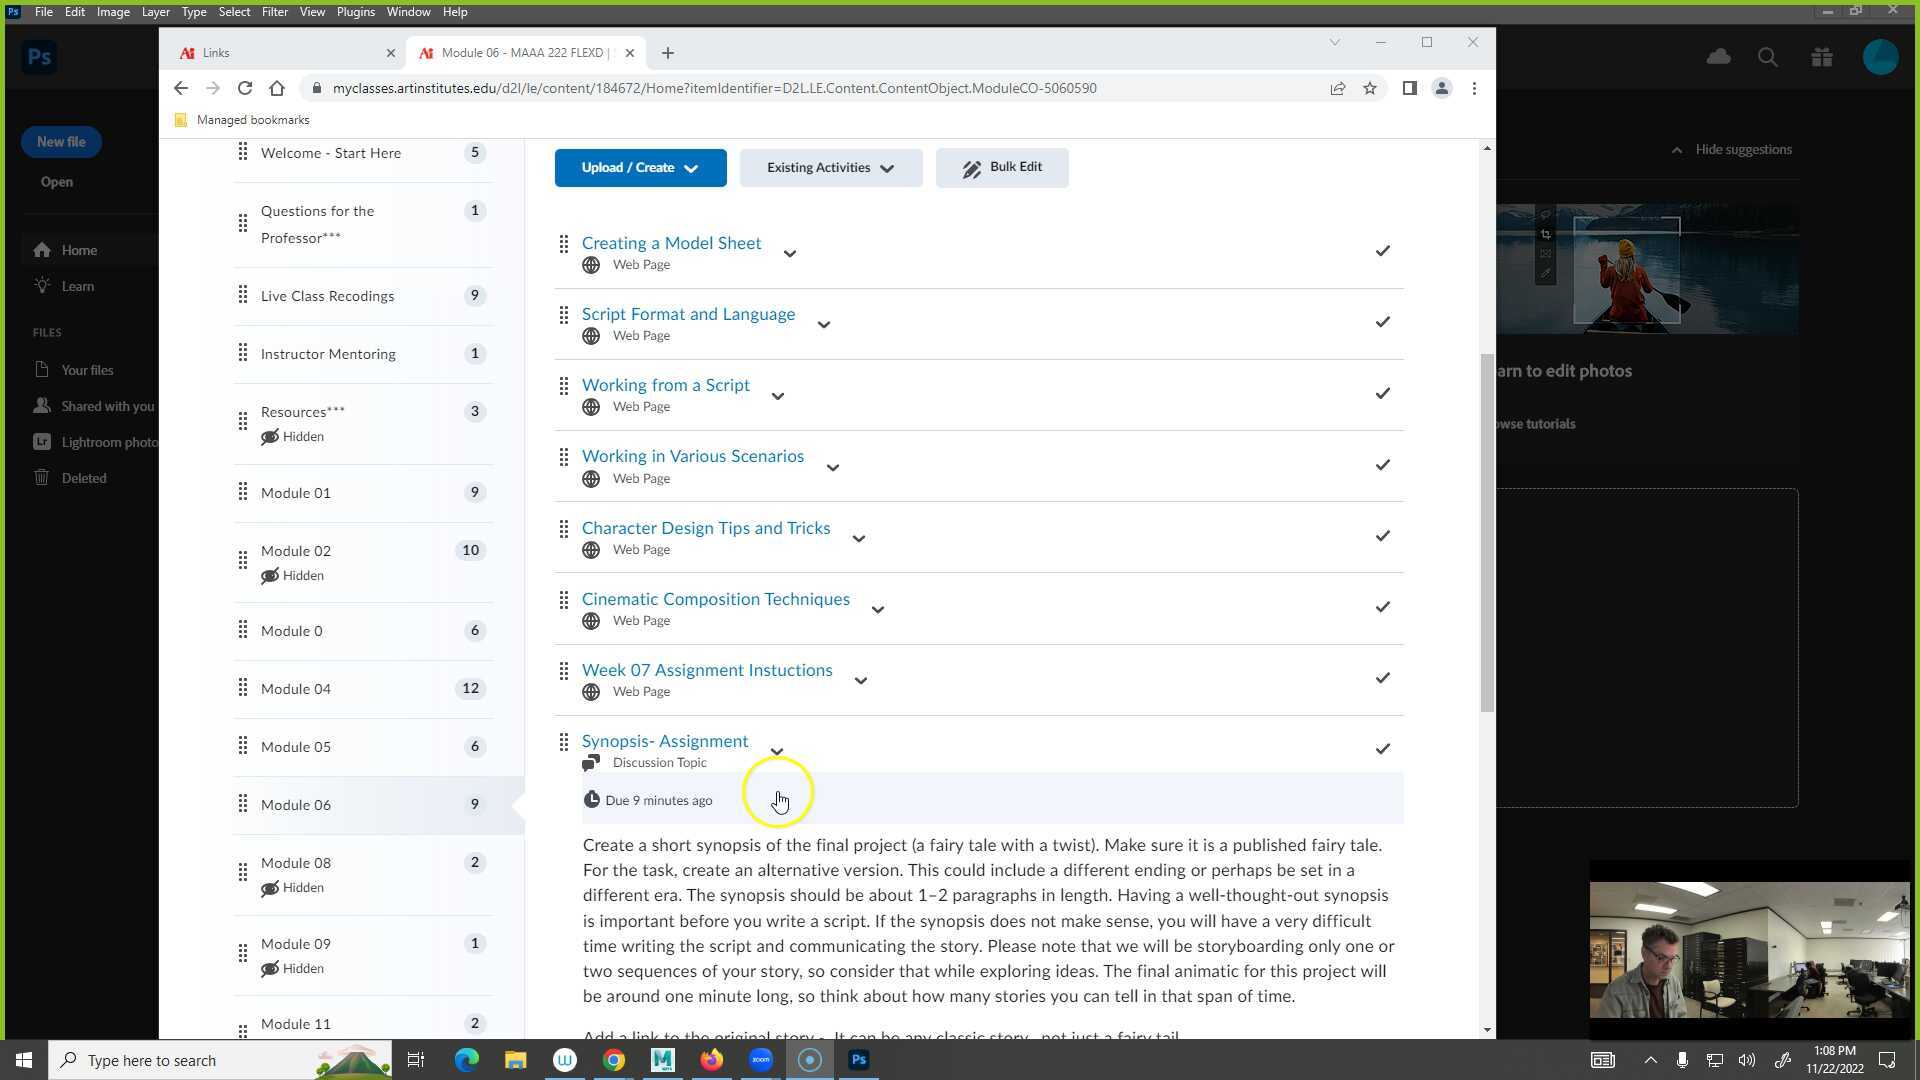Click the Photoshop search magnifier icon
The height and width of the screenshot is (1080, 1920).
1768,57
